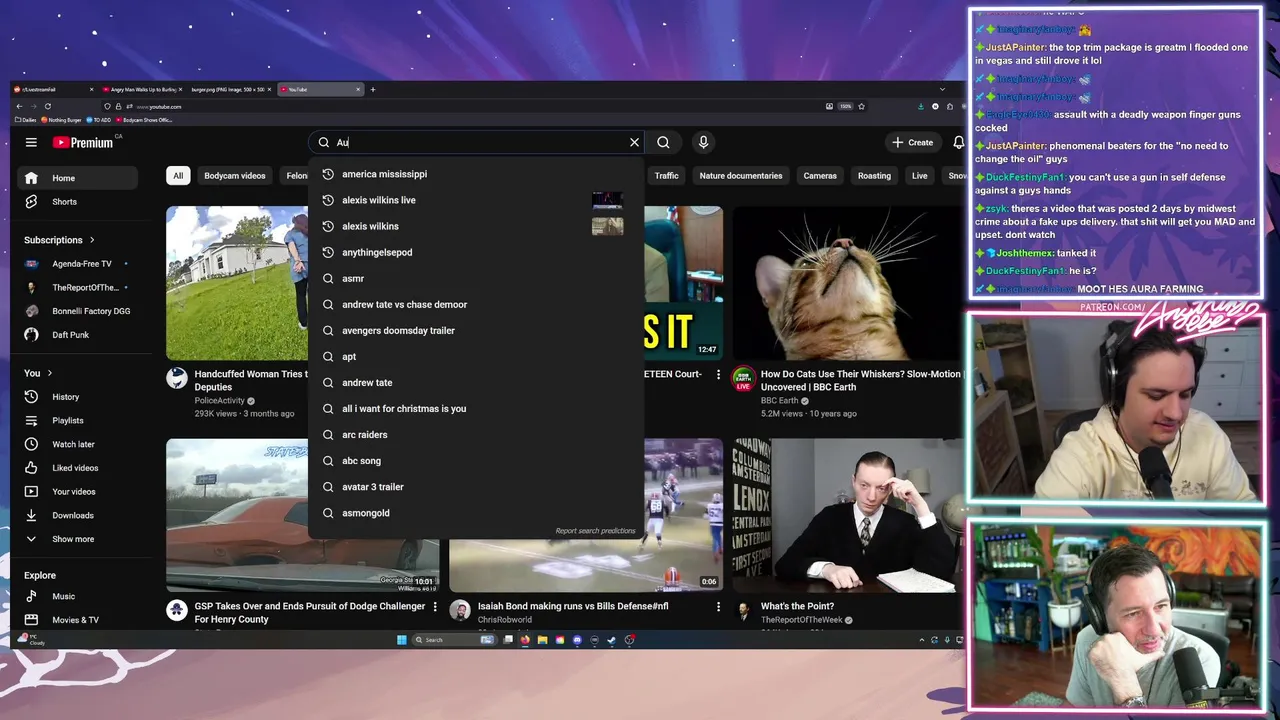The height and width of the screenshot is (720, 1280).
Task: Choose the 'avatar 3 trailer' suggestion
Action: tap(475, 486)
